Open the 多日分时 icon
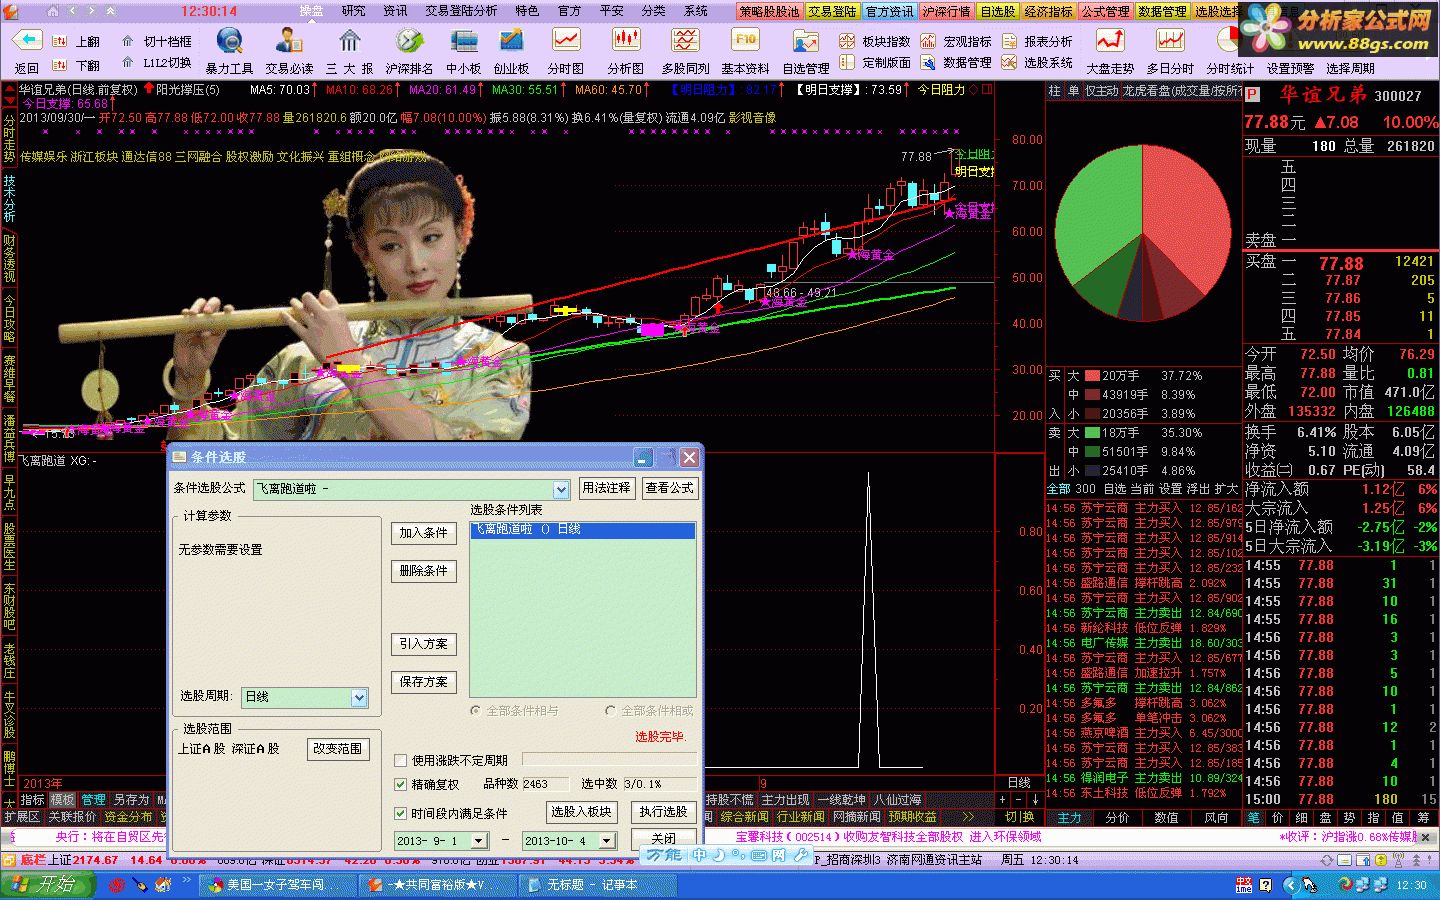Image resolution: width=1440 pixels, height=900 pixels. (1170, 41)
